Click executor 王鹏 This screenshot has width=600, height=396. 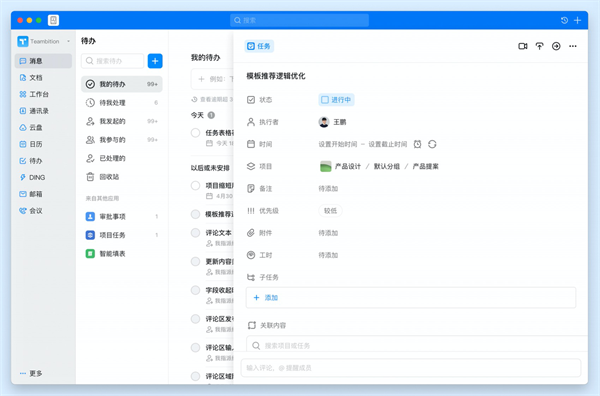(x=333, y=122)
